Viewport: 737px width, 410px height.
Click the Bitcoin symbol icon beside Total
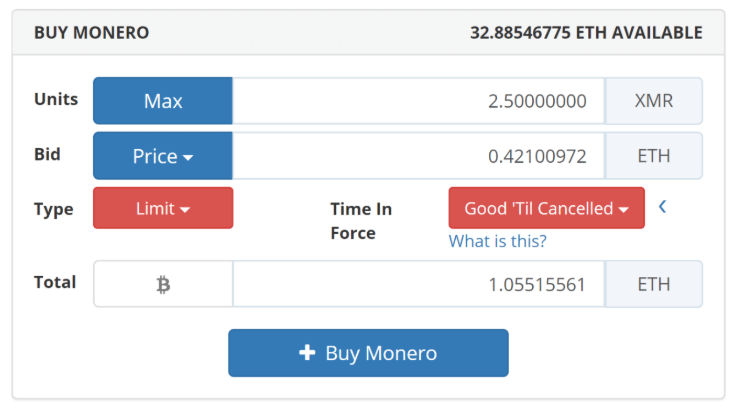click(163, 284)
